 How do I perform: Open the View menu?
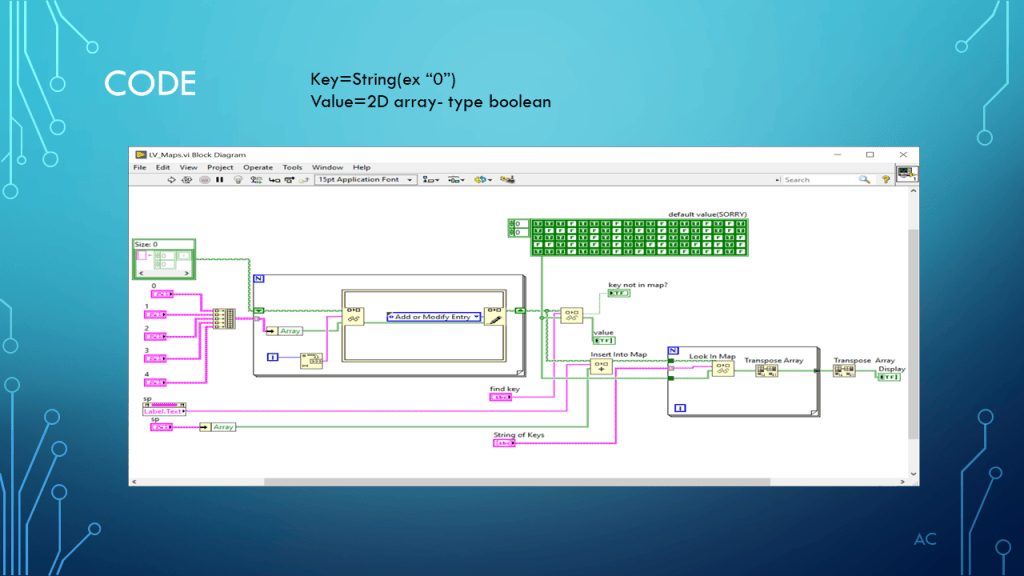point(188,167)
